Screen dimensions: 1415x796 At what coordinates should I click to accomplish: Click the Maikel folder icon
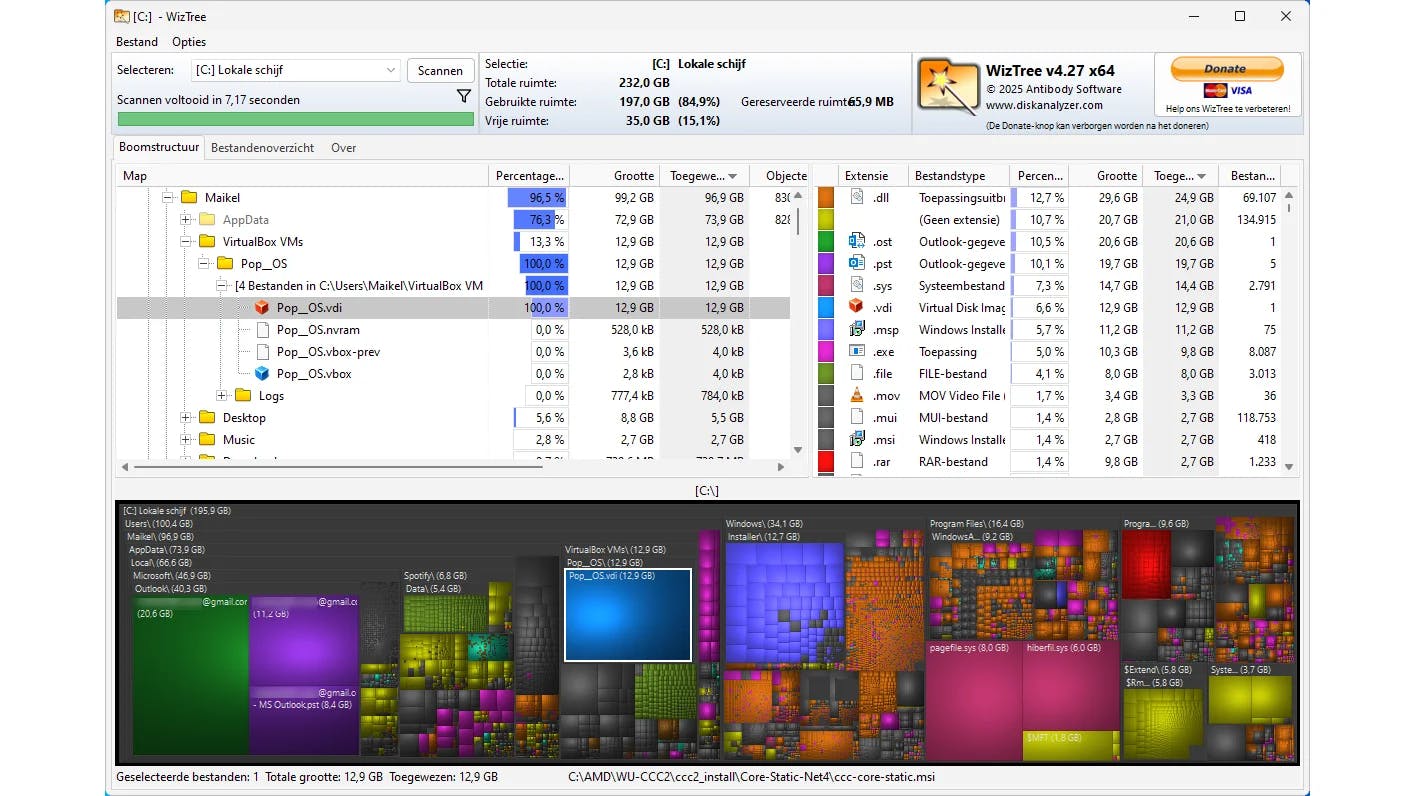click(x=189, y=198)
